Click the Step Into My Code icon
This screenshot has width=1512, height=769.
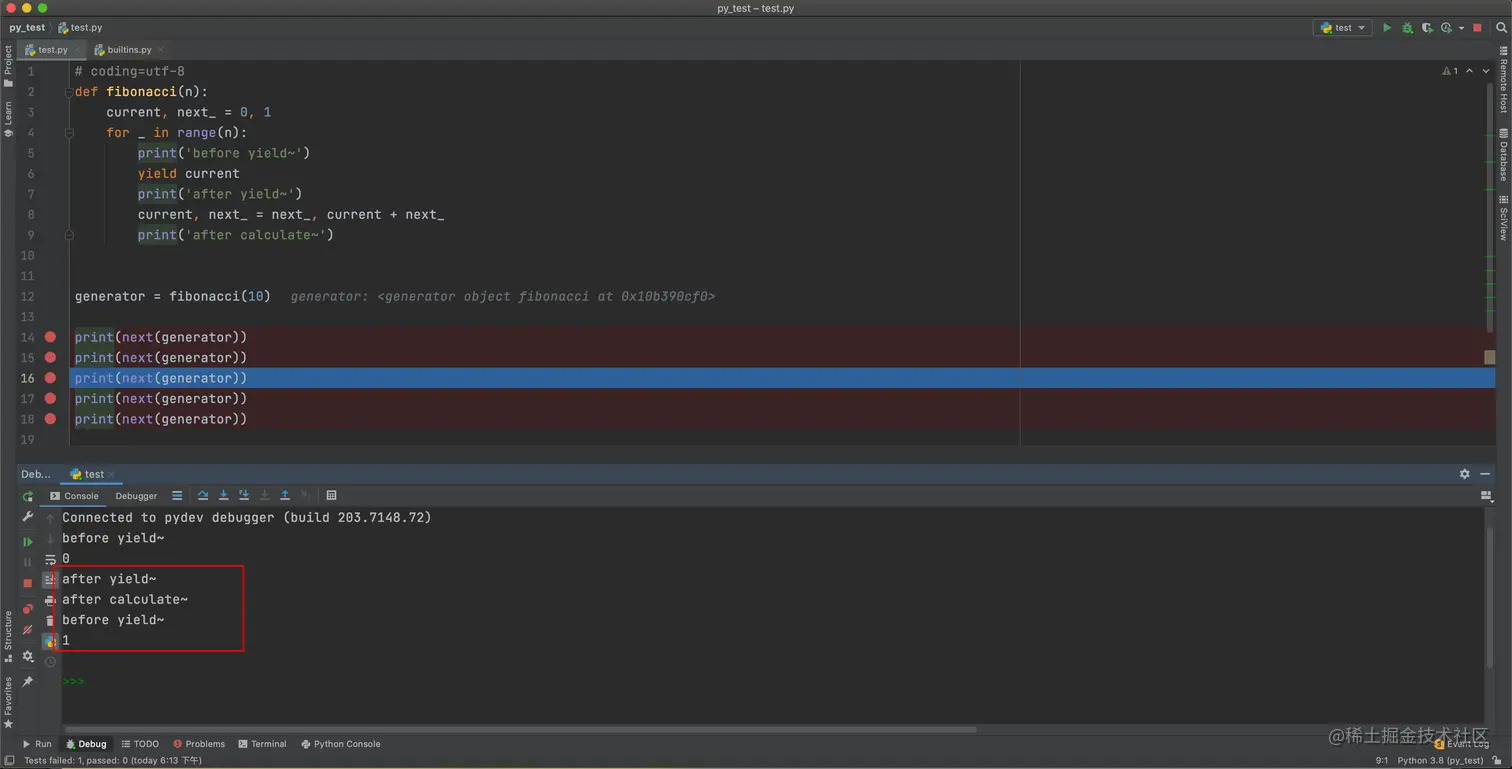[244, 496]
